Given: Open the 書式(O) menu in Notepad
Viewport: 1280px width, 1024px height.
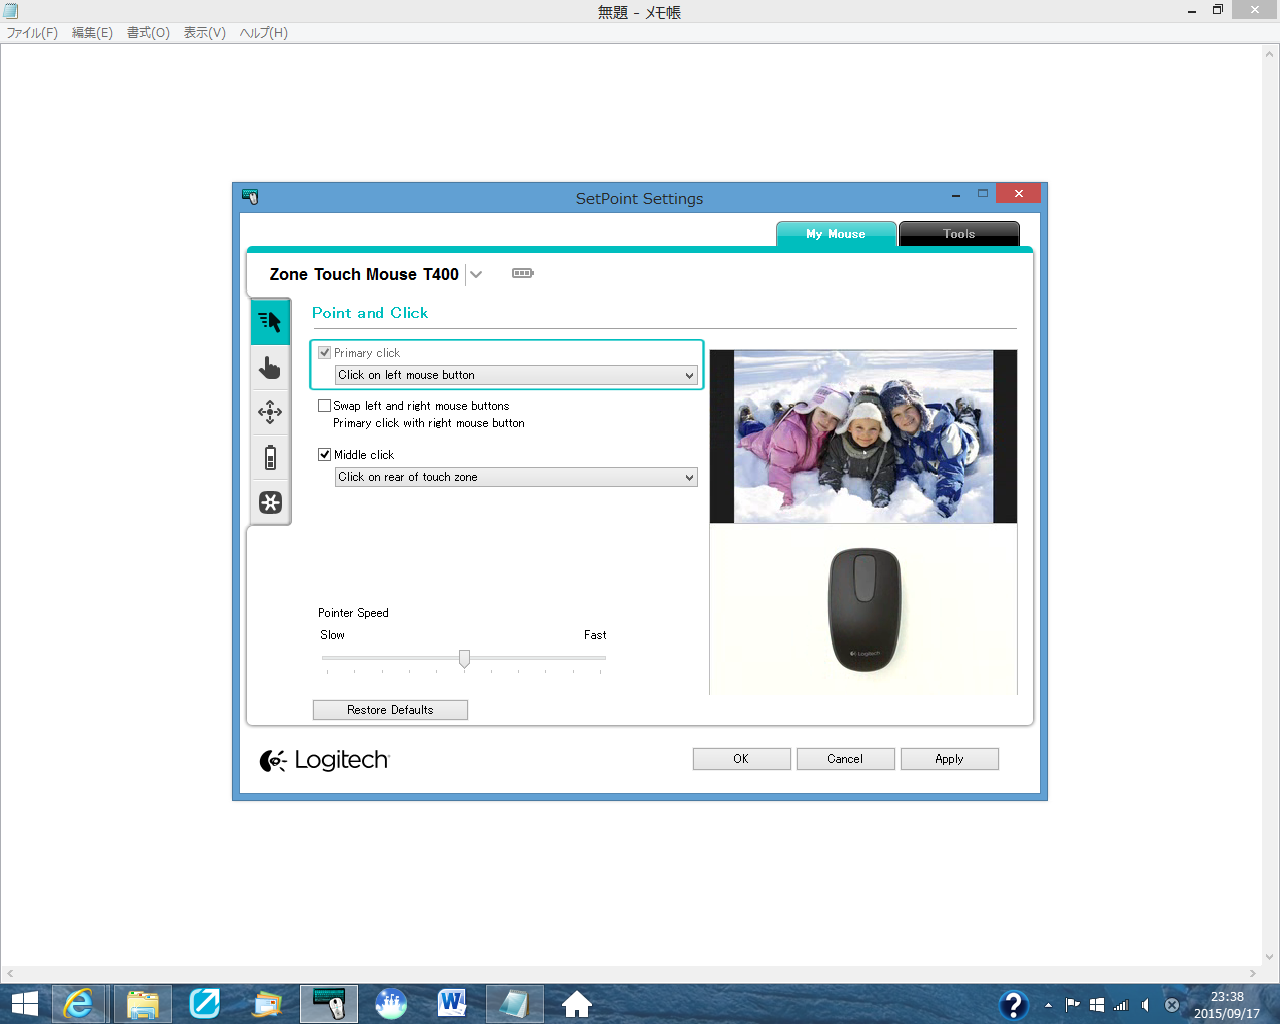Looking at the screenshot, I should tap(148, 33).
